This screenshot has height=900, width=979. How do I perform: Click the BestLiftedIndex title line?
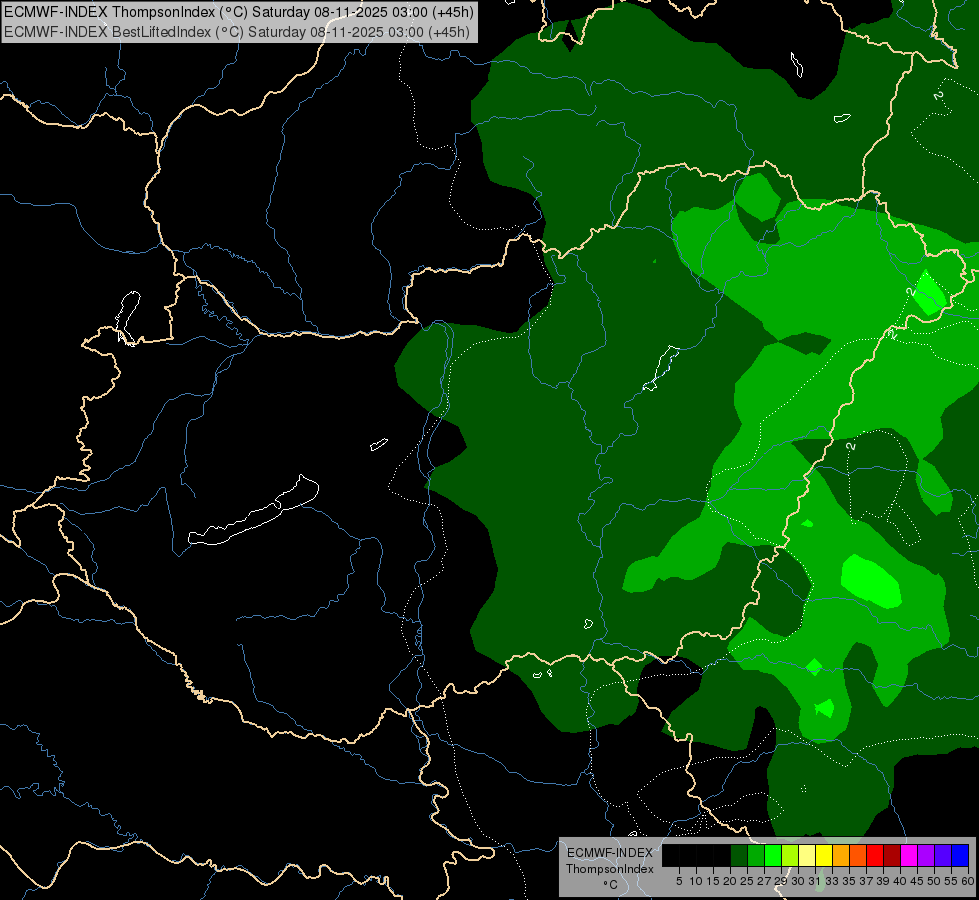237,32
